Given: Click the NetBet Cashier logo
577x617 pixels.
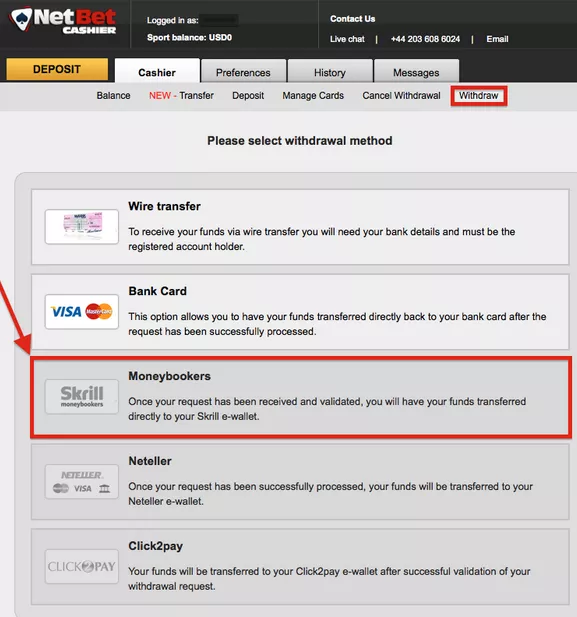Looking at the screenshot, I should (63, 21).
